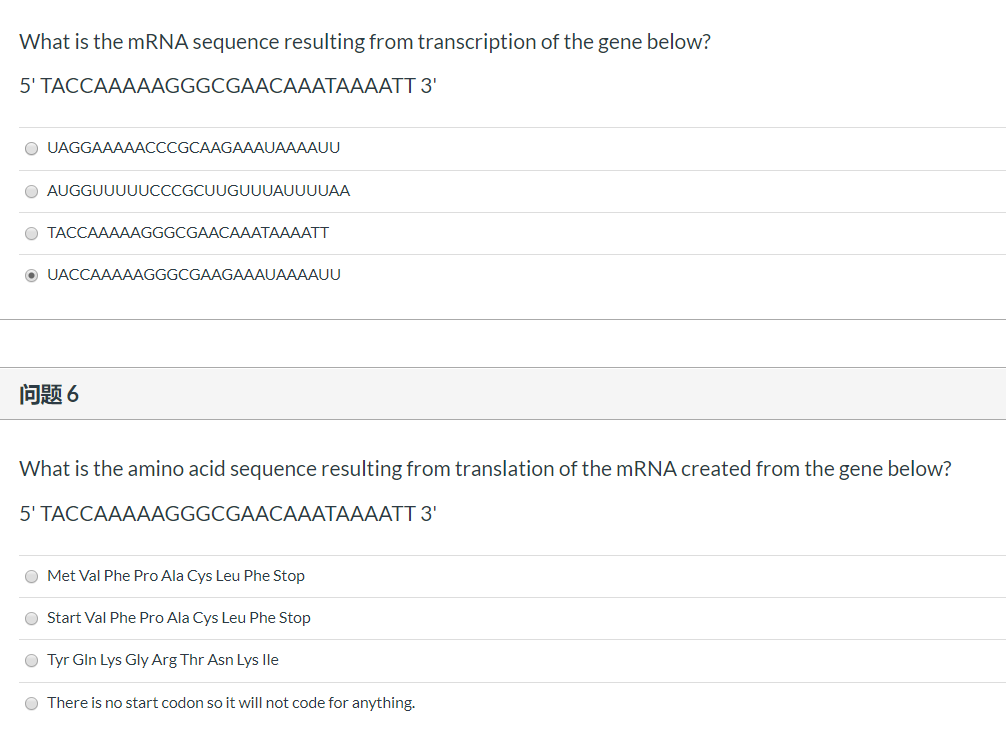Click the gene sequence under question 6

tap(228, 513)
